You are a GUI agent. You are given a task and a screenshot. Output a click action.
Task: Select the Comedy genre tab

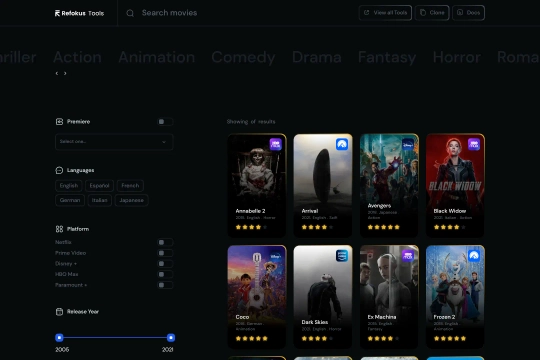(243, 57)
